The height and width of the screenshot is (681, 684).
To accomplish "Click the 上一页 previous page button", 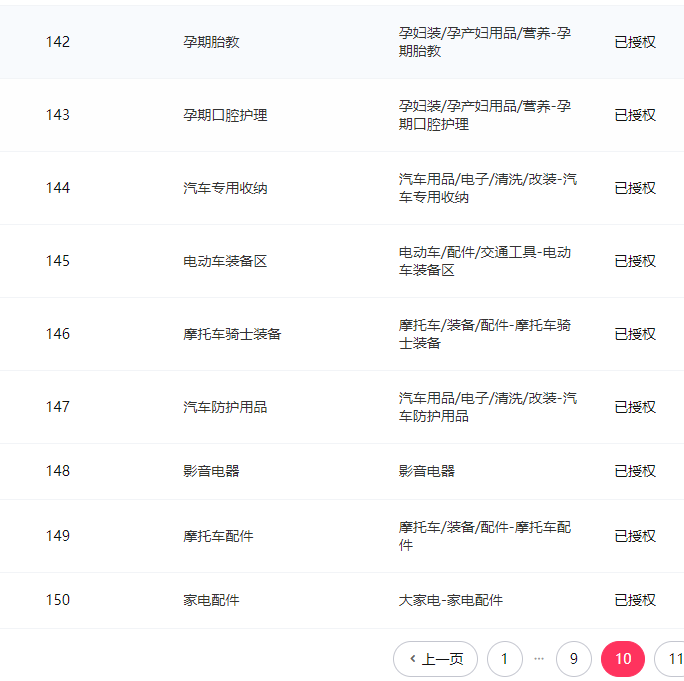I will [435, 659].
